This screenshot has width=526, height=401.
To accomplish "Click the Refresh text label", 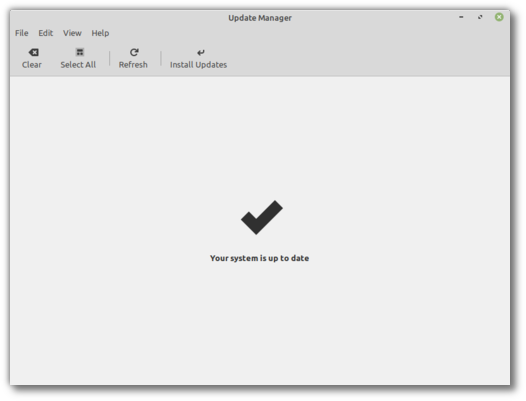I will coord(133,64).
